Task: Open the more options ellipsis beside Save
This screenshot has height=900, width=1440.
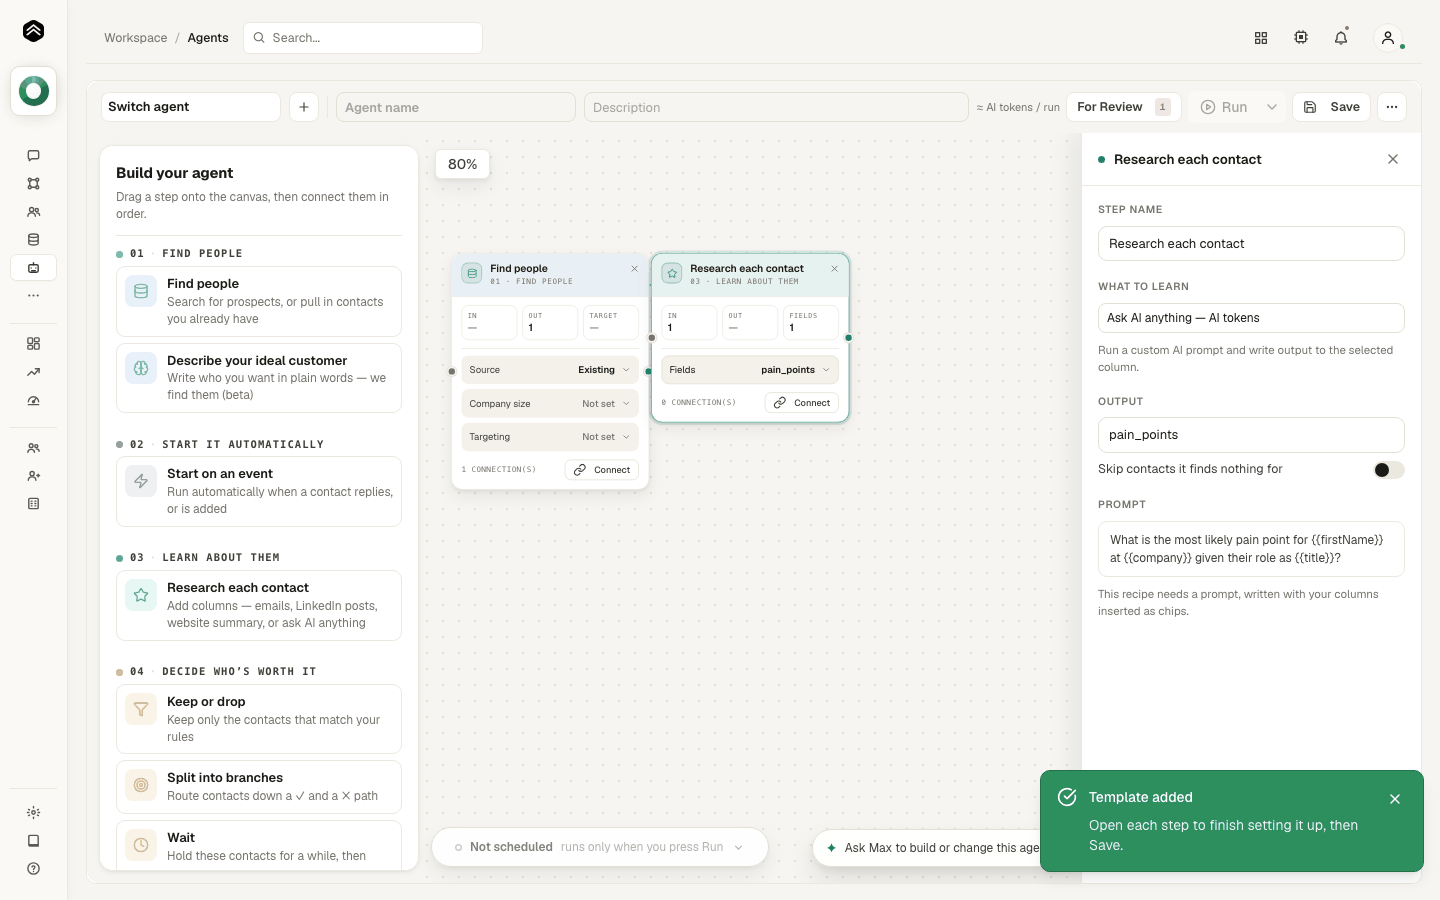Action: pyautogui.click(x=1392, y=107)
